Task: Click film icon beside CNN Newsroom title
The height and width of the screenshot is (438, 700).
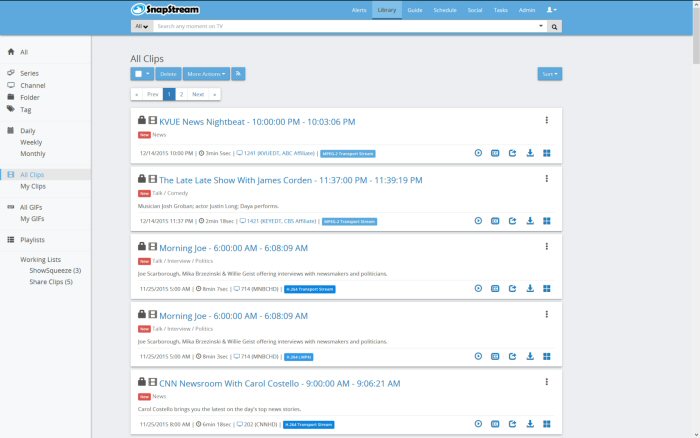Action: point(153,382)
